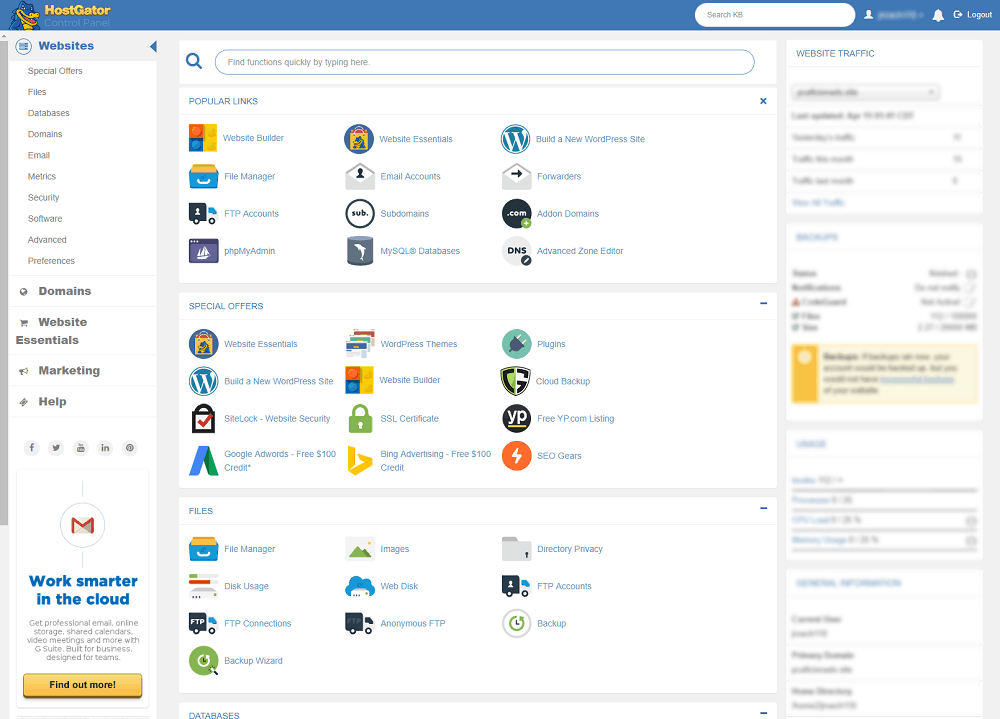The height and width of the screenshot is (719, 1000).
Task: Open the LinkedIn social icon
Action: pos(105,448)
